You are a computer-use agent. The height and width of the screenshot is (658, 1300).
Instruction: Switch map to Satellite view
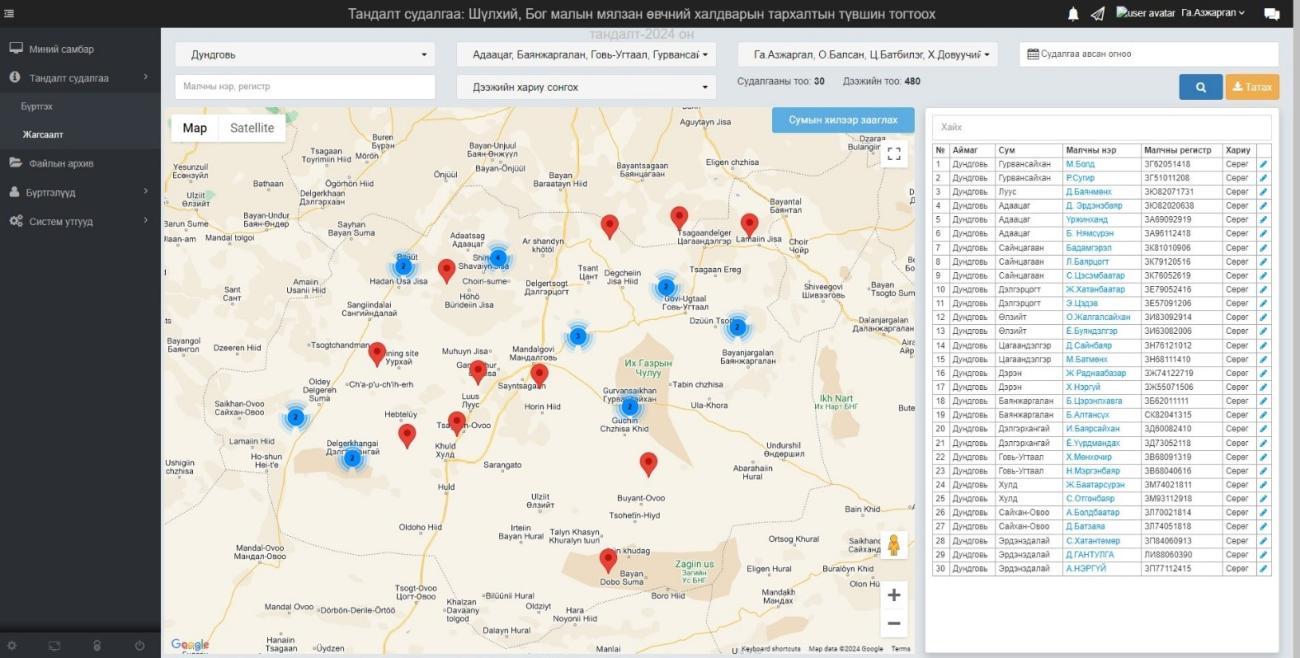(x=252, y=128)
